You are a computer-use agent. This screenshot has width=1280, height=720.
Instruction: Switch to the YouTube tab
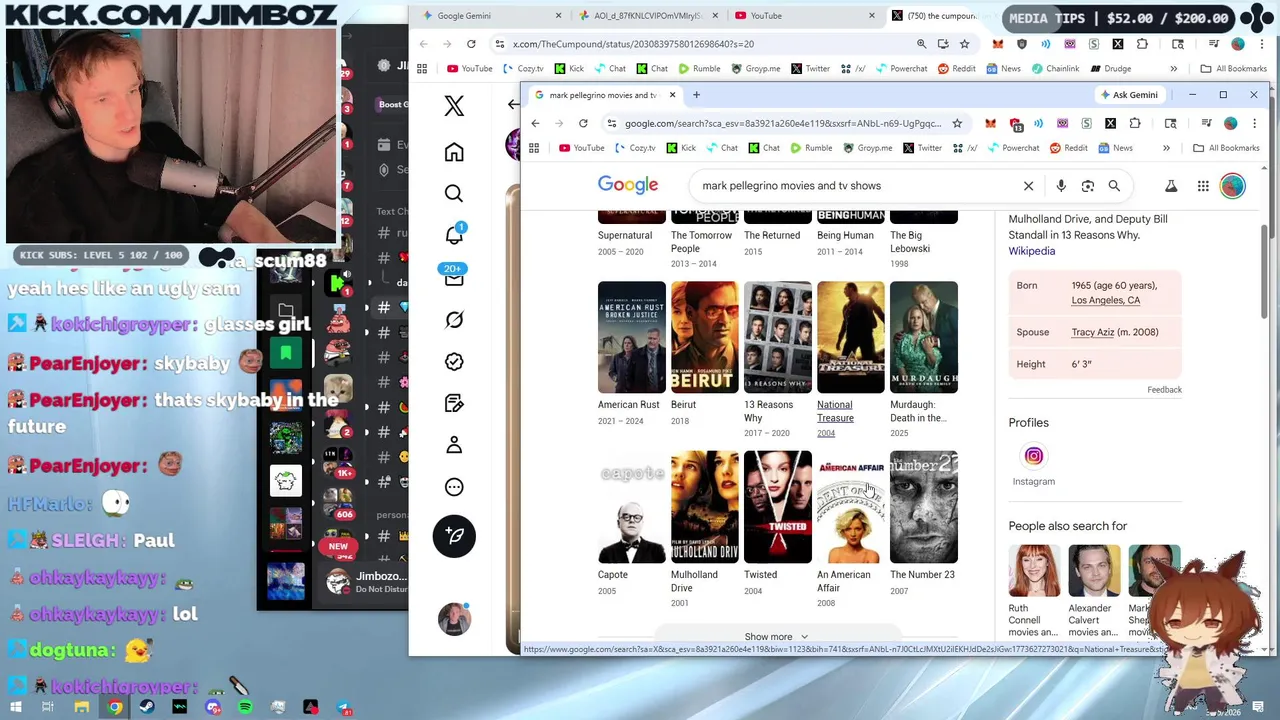(800, 16)
